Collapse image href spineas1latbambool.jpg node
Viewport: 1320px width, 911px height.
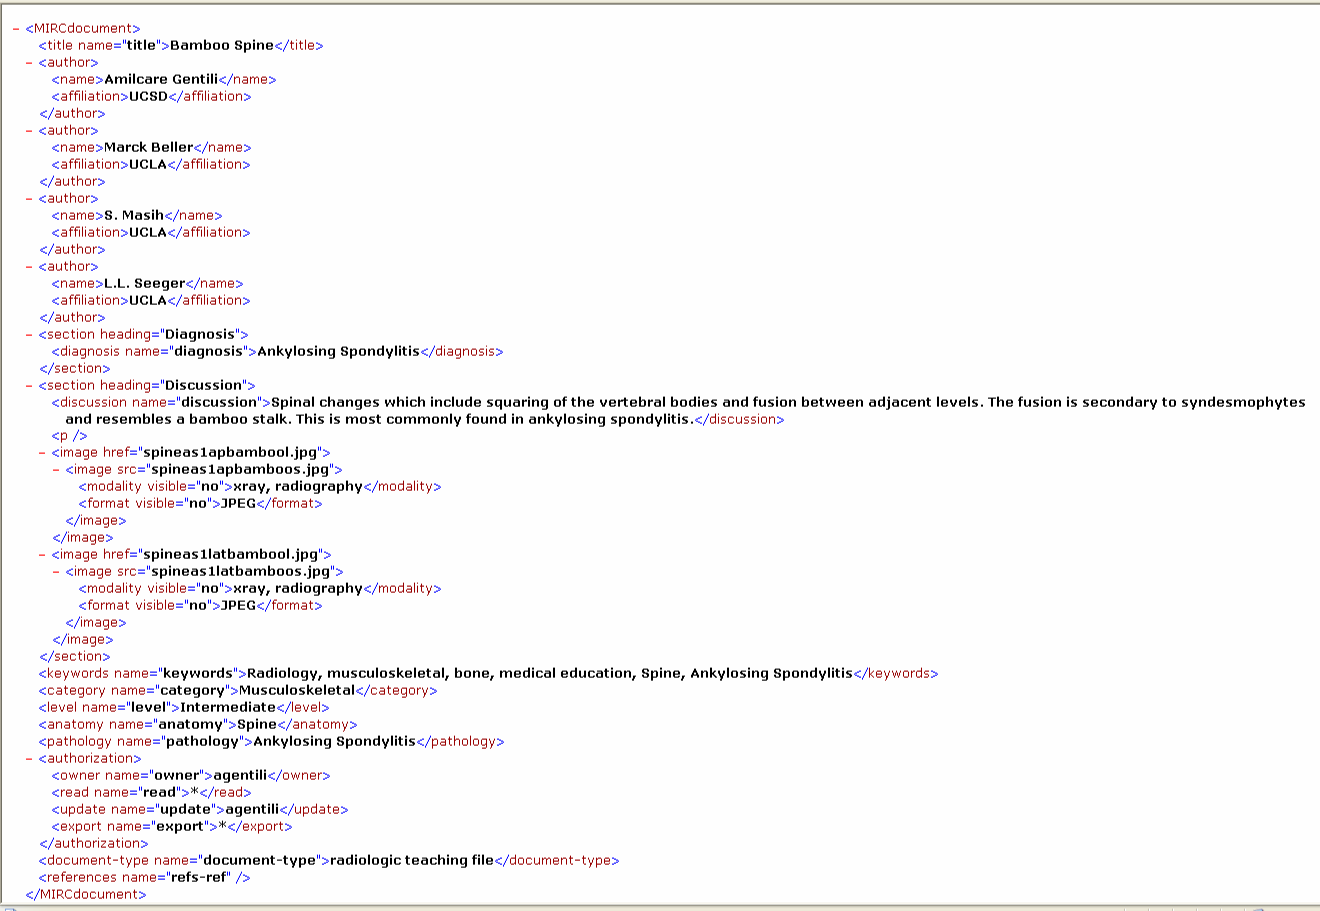click(42, 555)
